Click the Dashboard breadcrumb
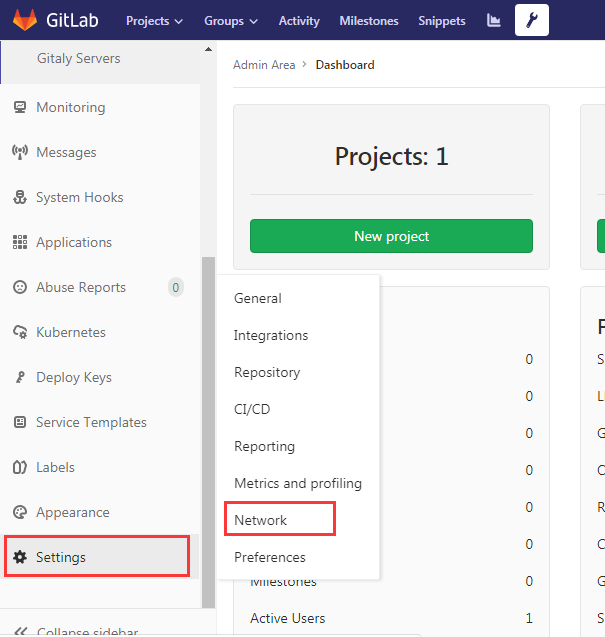605x637 pixels. coord(345,65)
